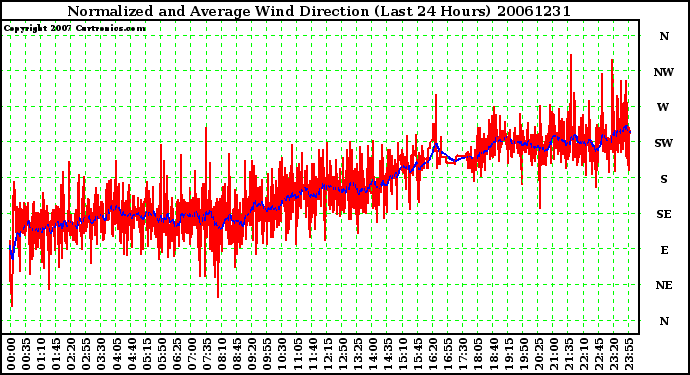Click the 00:00 time label
Image resolution: width=690 pixels, height=375 pixels.
[11, 354]
